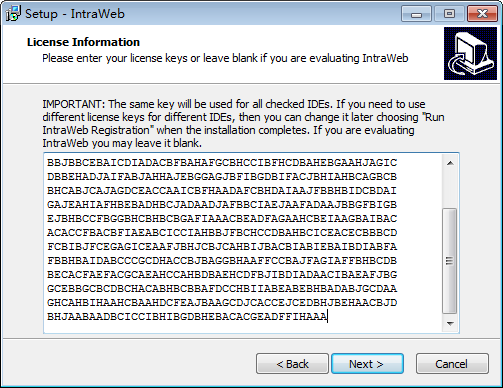Close the IntraWeb setup window
The image size is (503, 388).
[482, 14]
